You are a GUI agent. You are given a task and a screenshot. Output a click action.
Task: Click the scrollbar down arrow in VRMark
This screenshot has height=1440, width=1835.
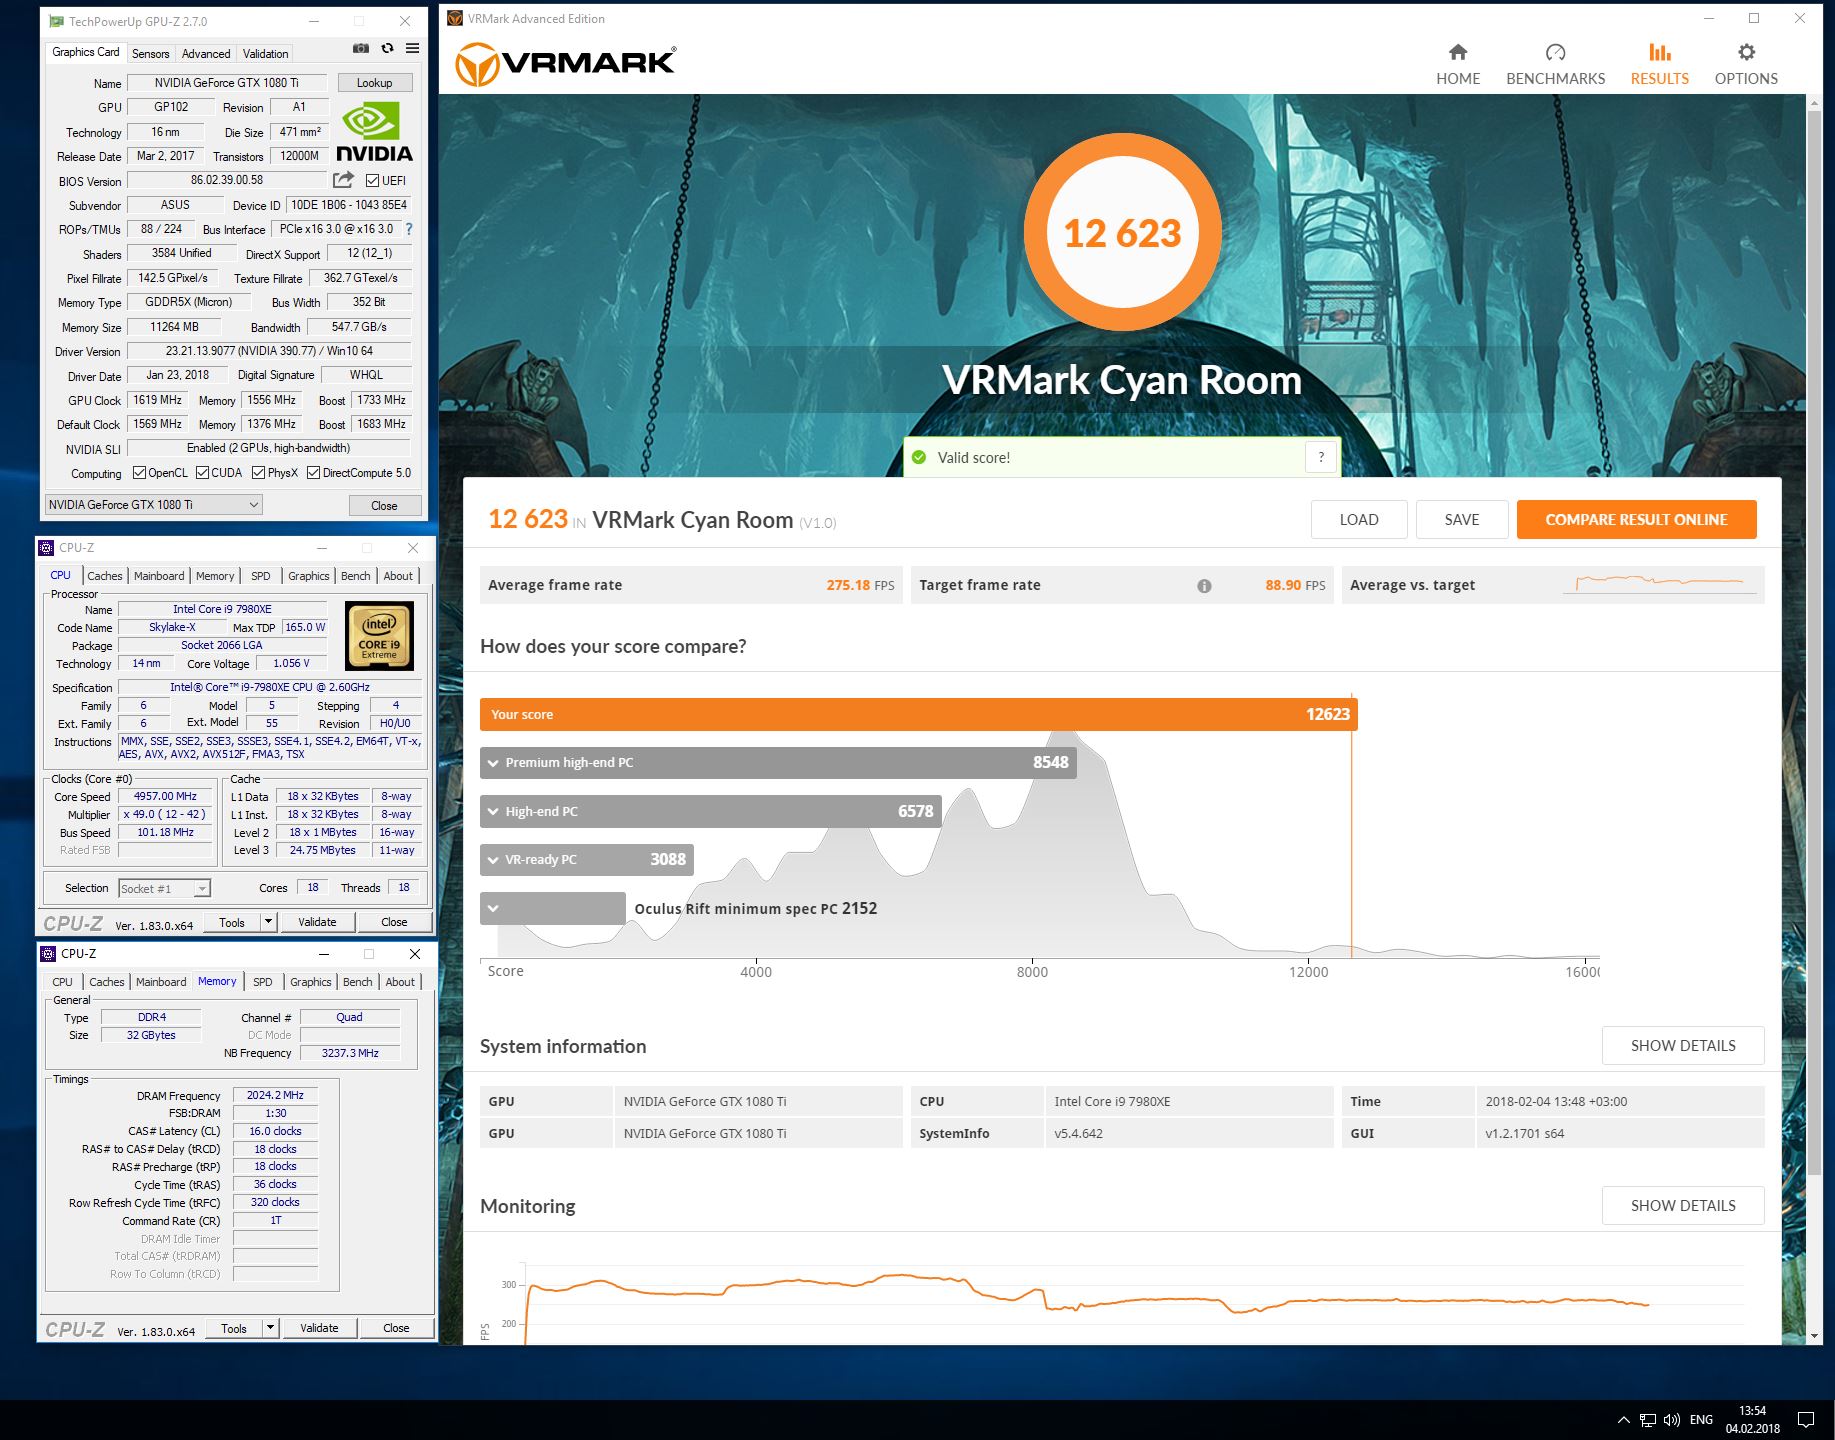click(x=1814, y=1335)
